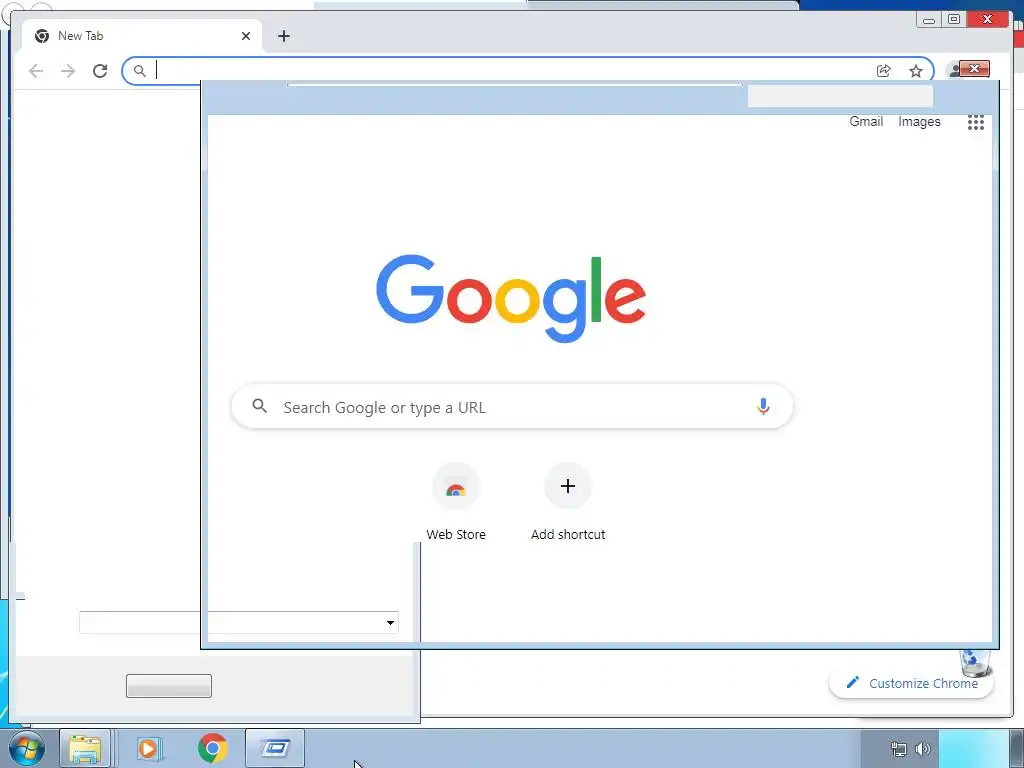Close the New Tab tab
1024x768 pixels.
tap(246, 36)
